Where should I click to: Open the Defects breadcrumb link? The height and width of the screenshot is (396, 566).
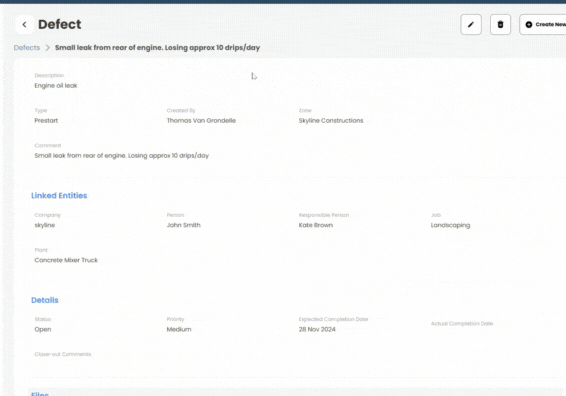(27, 48)
